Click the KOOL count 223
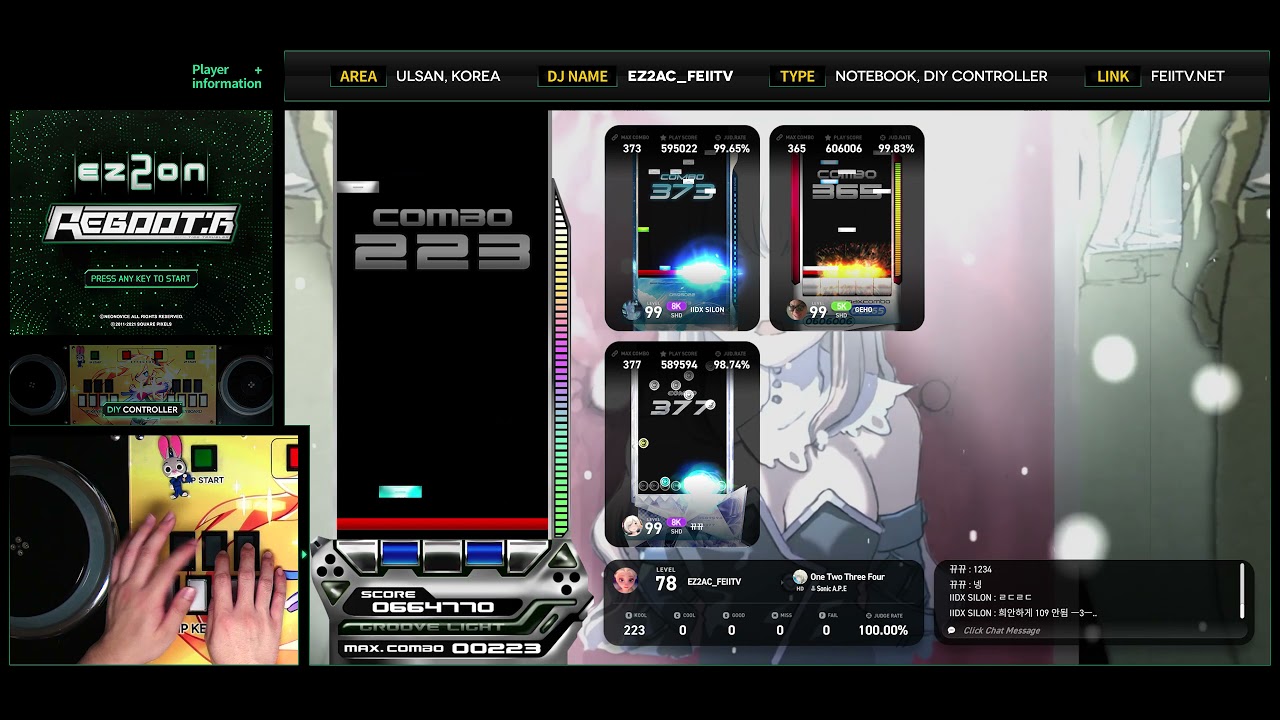 pyautogui.click(x=634, y=630)
